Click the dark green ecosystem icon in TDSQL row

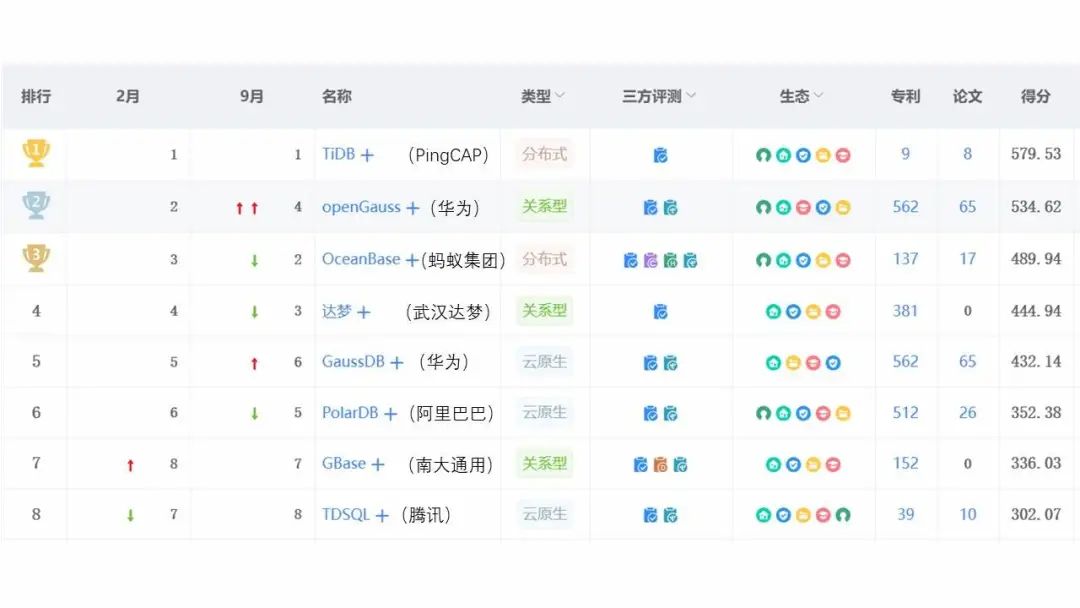pos(842,515)
